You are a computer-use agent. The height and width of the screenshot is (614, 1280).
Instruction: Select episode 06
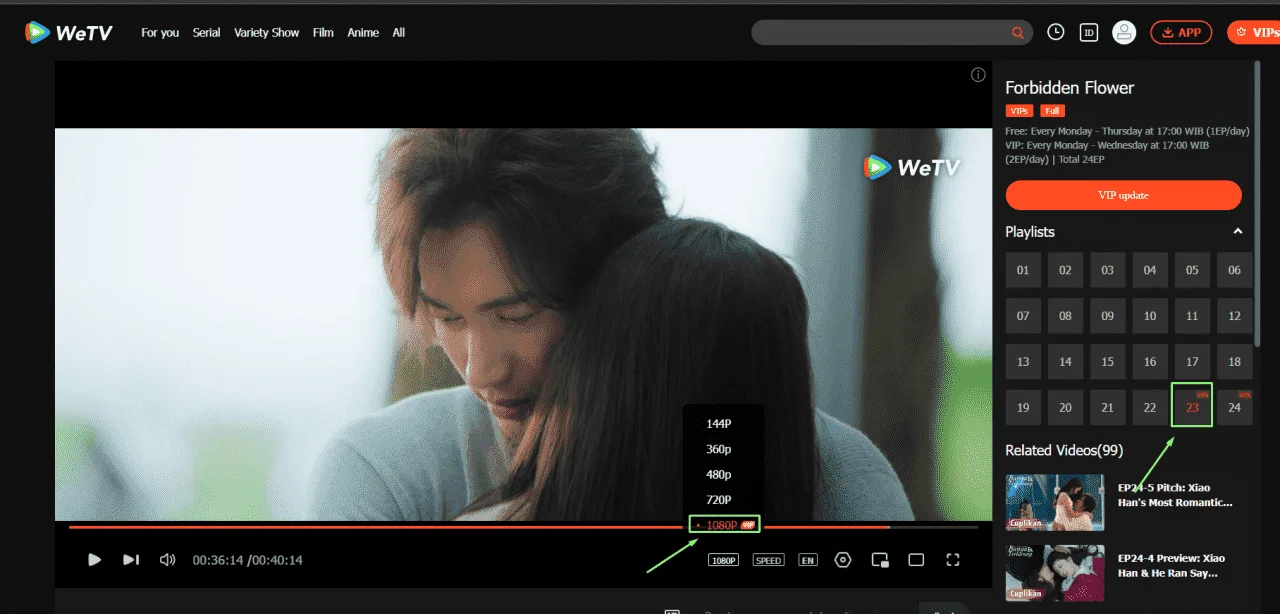pyautogui.click(x=1234, y=270)
